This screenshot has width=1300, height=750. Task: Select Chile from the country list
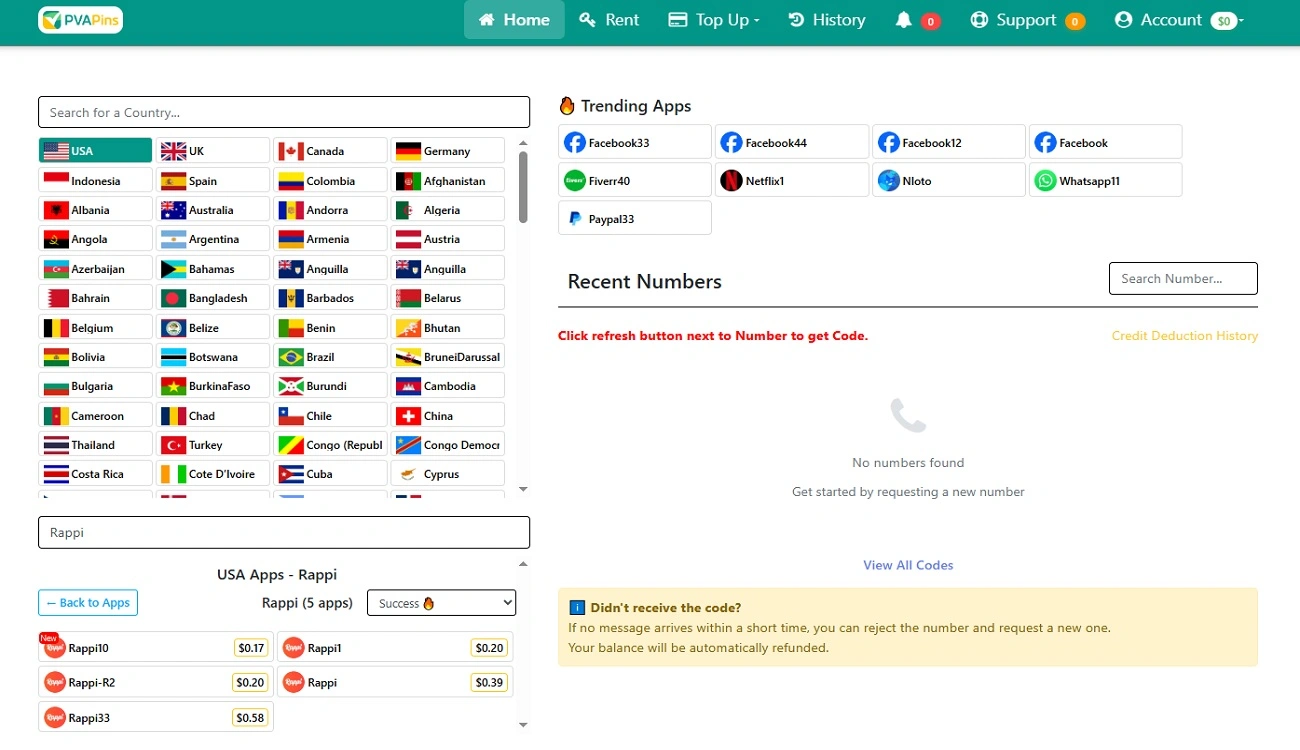tap(330, 416)
